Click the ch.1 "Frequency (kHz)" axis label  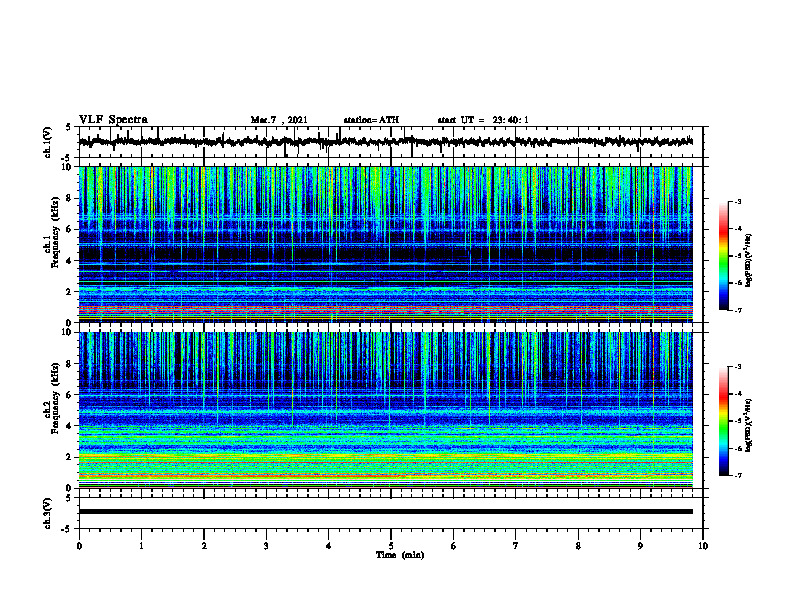tap(55, 230)
